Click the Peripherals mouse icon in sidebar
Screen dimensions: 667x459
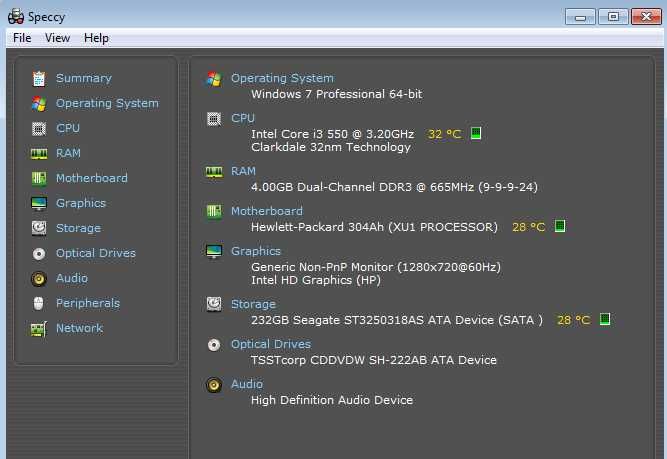click(x=38, y=303)
